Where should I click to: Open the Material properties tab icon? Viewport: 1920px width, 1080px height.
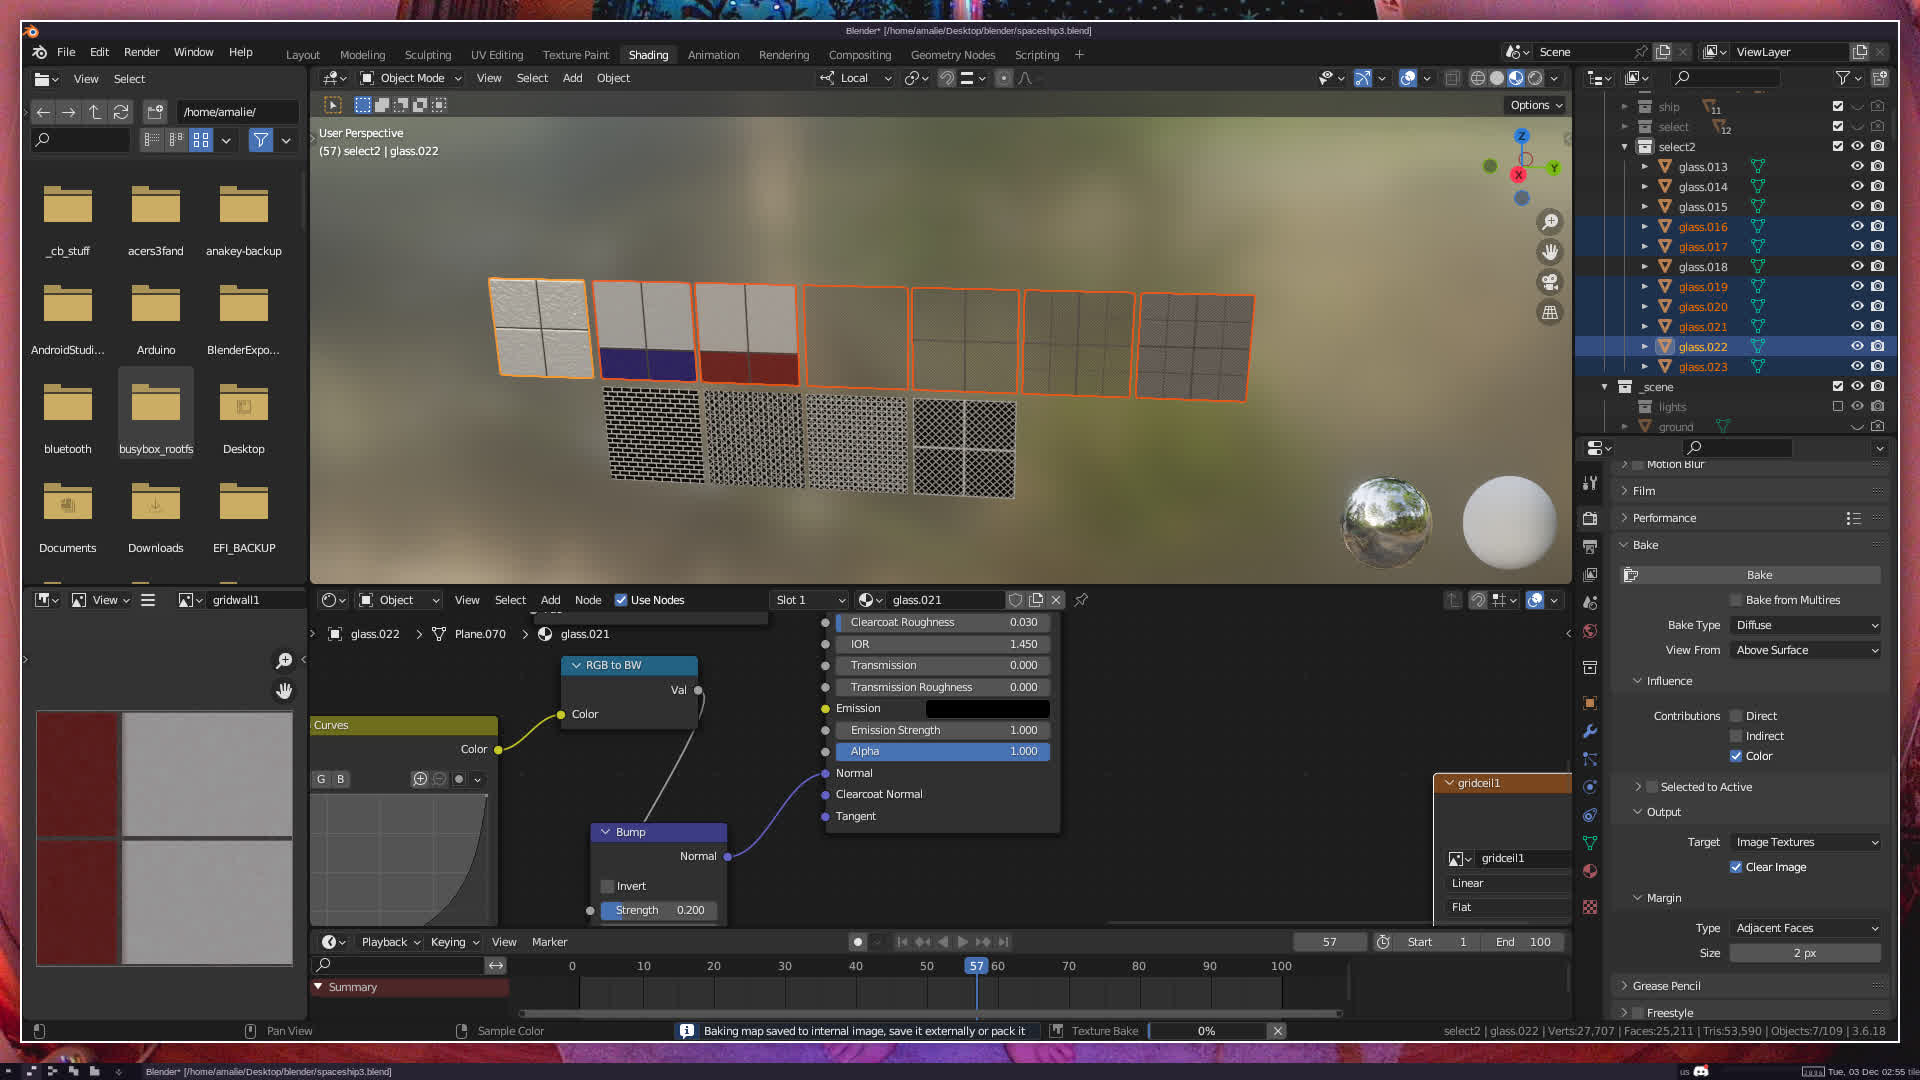pyautogui.click(x=1590, y=871)
